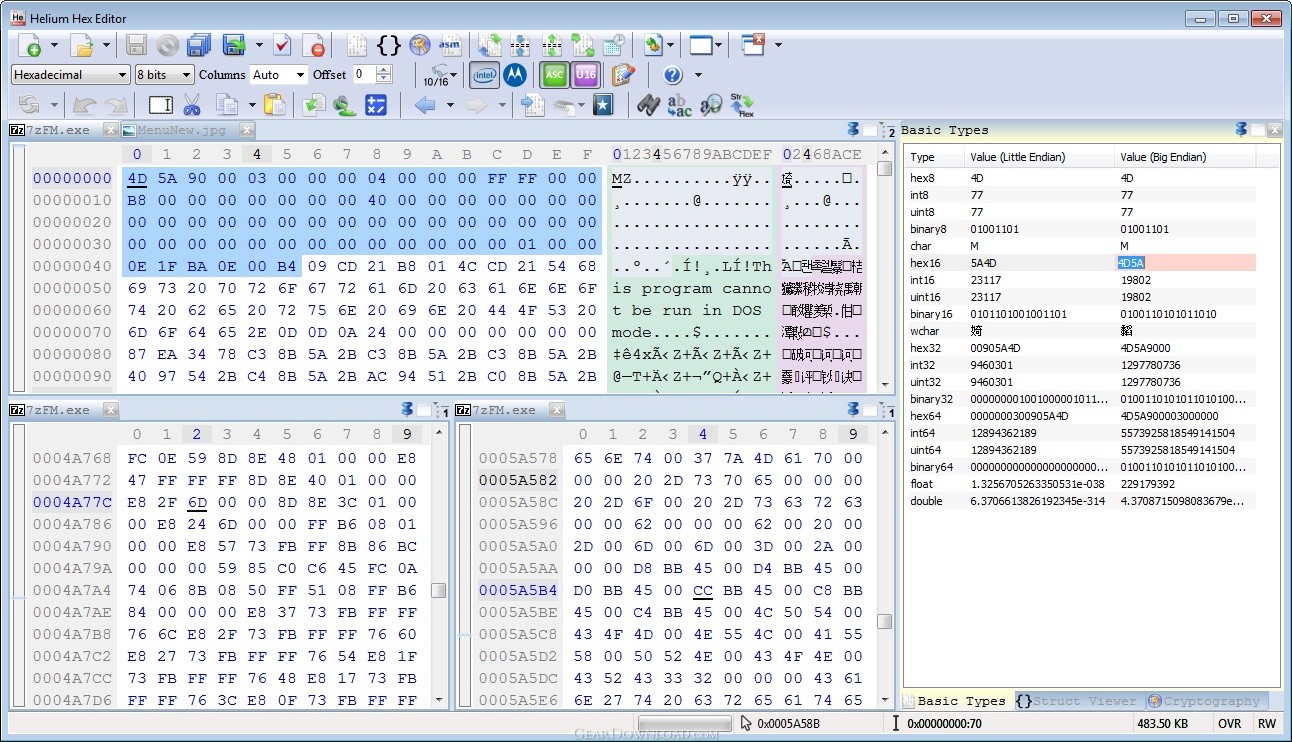Open the asm disassembler icon
The width and height of the screenshot is (1292, 742).
pos(450,45)
